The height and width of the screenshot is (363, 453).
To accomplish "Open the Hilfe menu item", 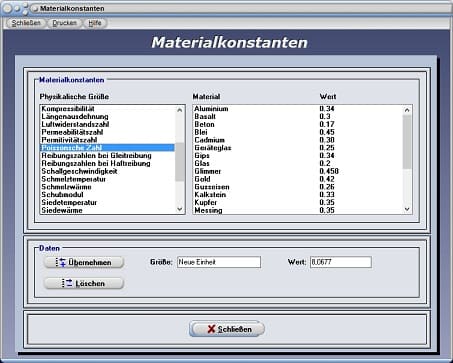I will (x=95, y=23).
